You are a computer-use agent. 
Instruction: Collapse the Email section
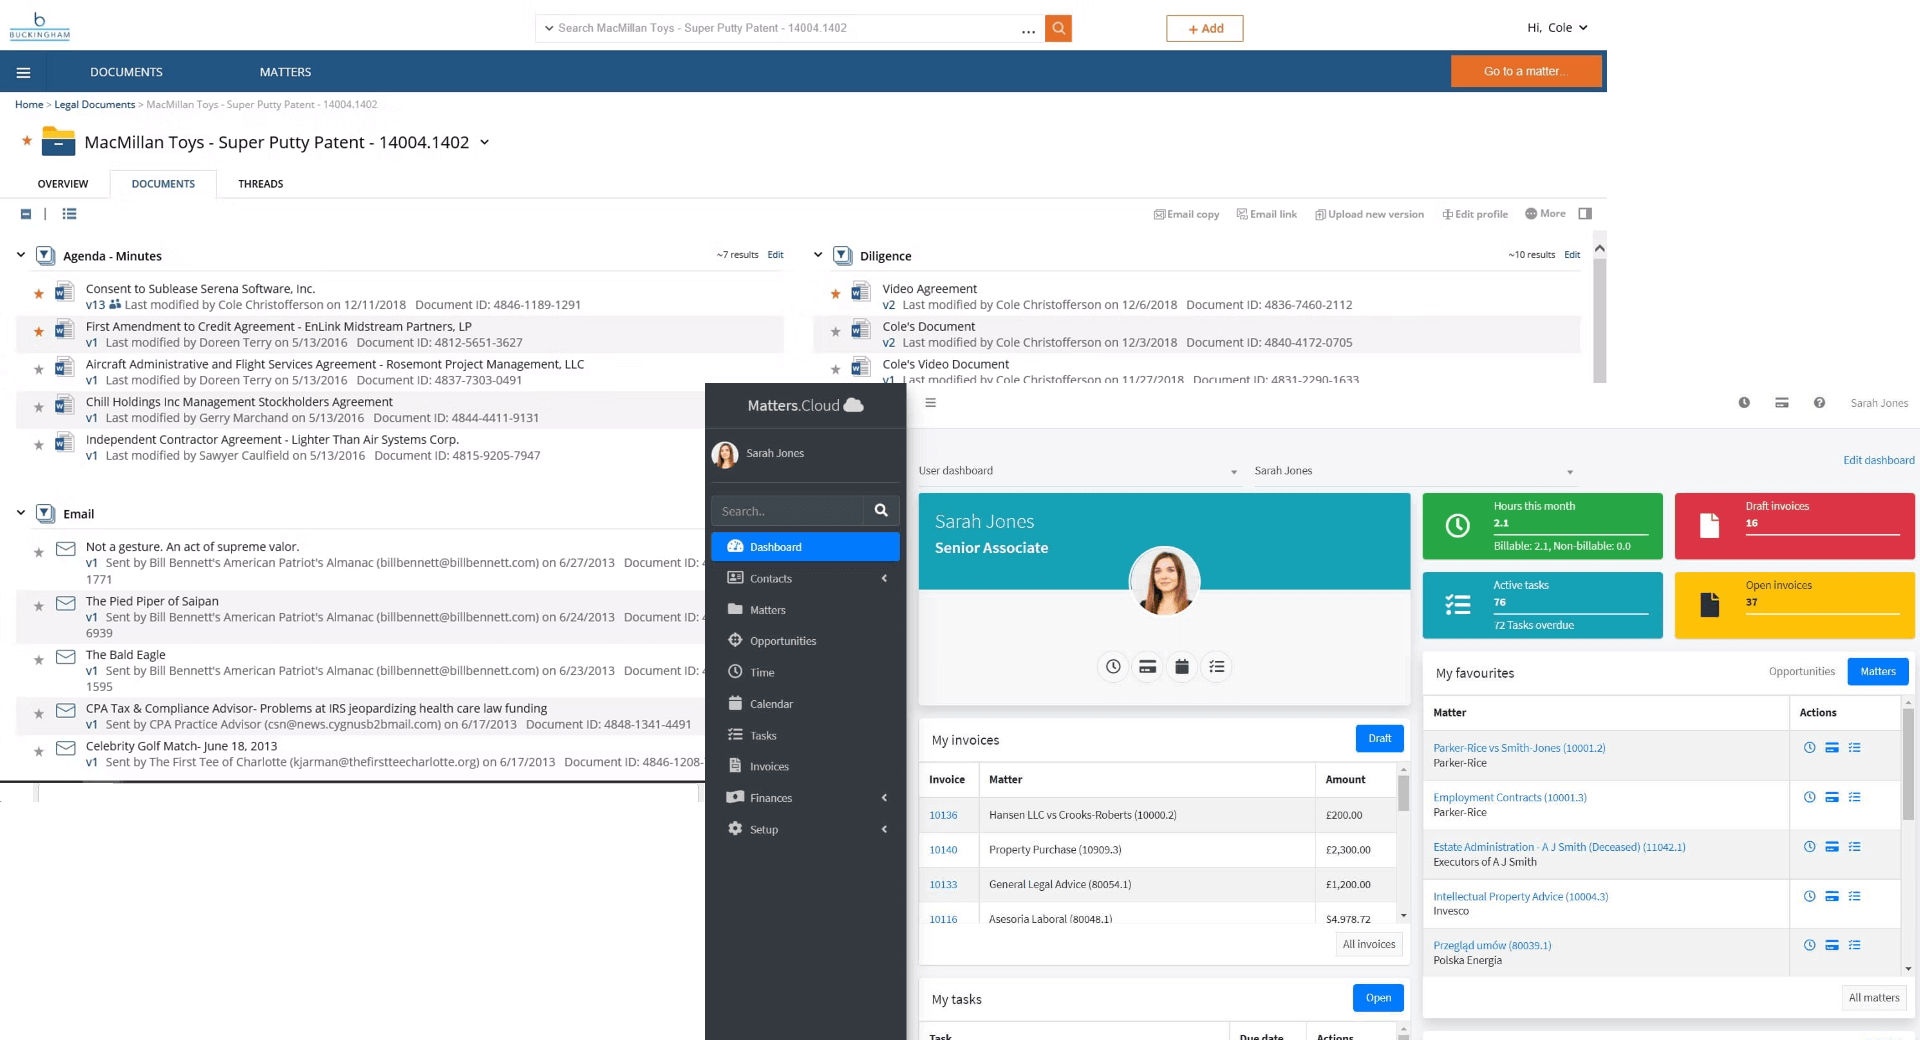pos(20,513)
